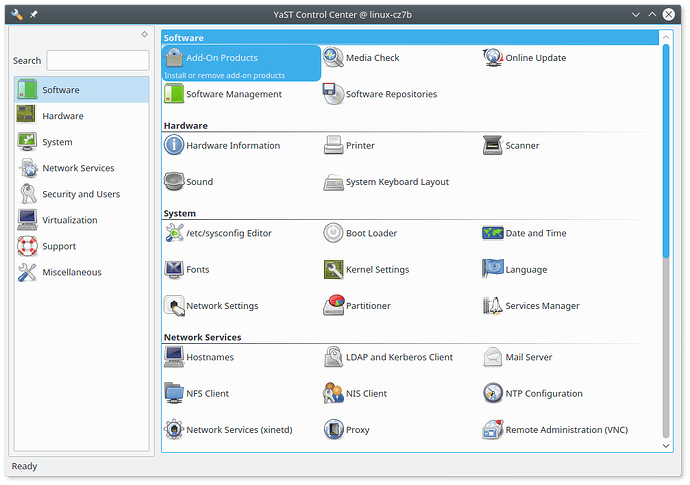Select Network Services in the sidebar
Screen dimensions: 690x485
pos(77,168)
